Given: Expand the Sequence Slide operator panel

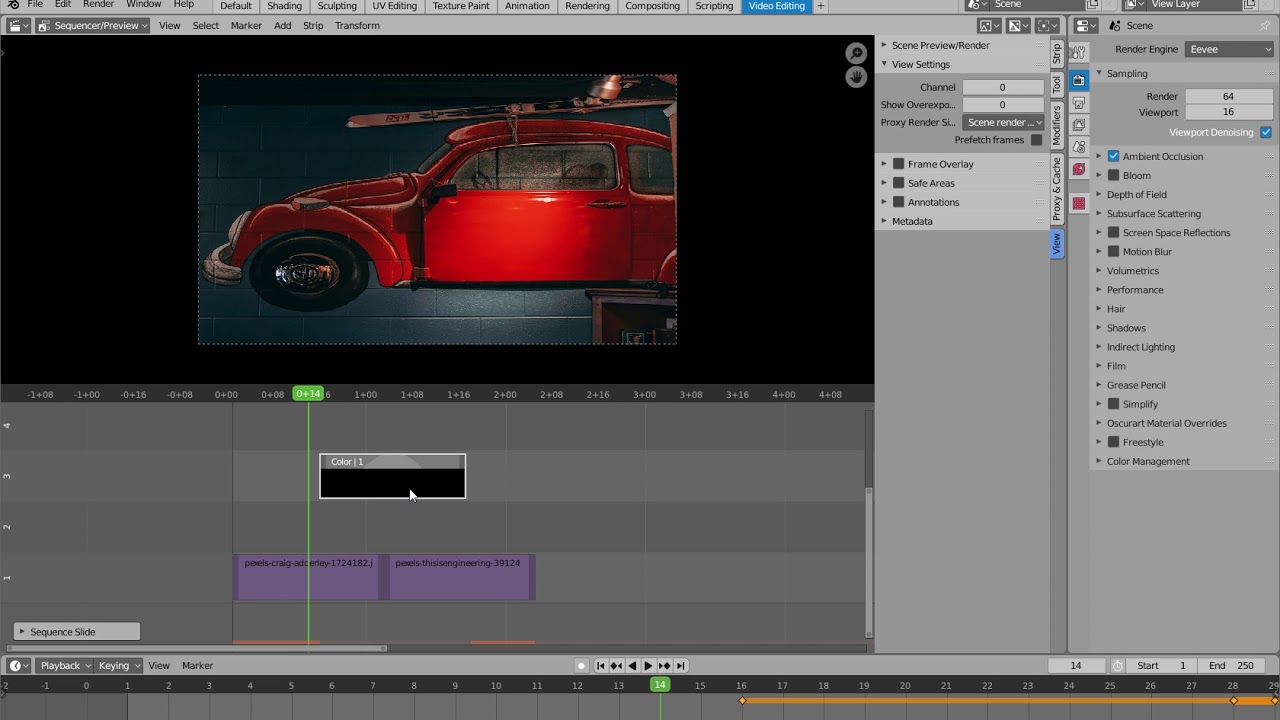Looking at the screenshot, I should point(77,632).
